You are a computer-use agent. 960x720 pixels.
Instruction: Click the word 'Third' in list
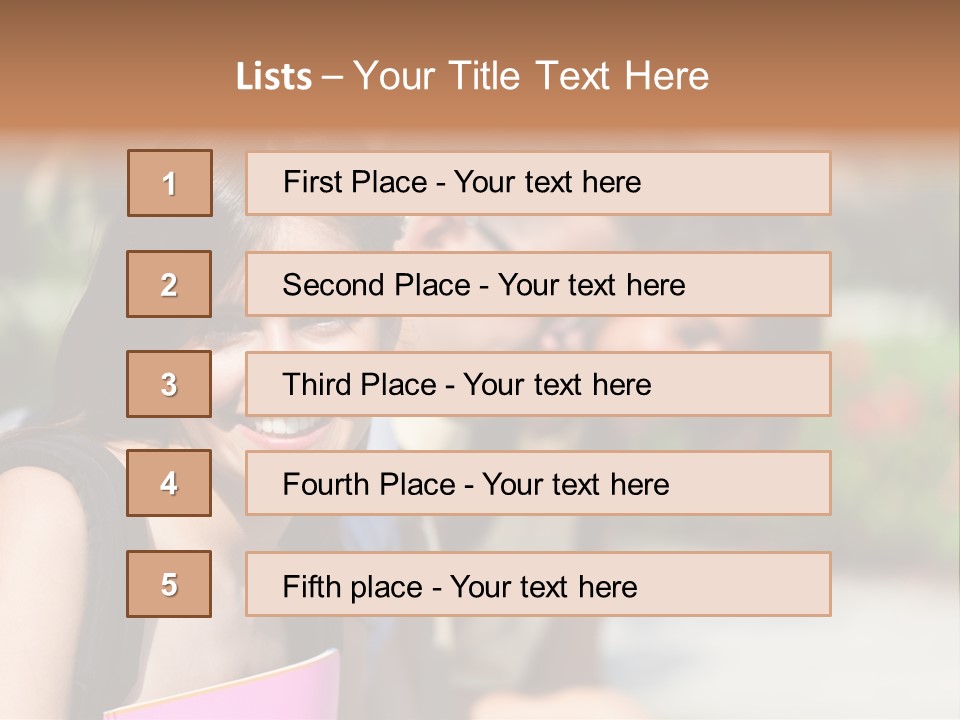(x=310, y=385)
